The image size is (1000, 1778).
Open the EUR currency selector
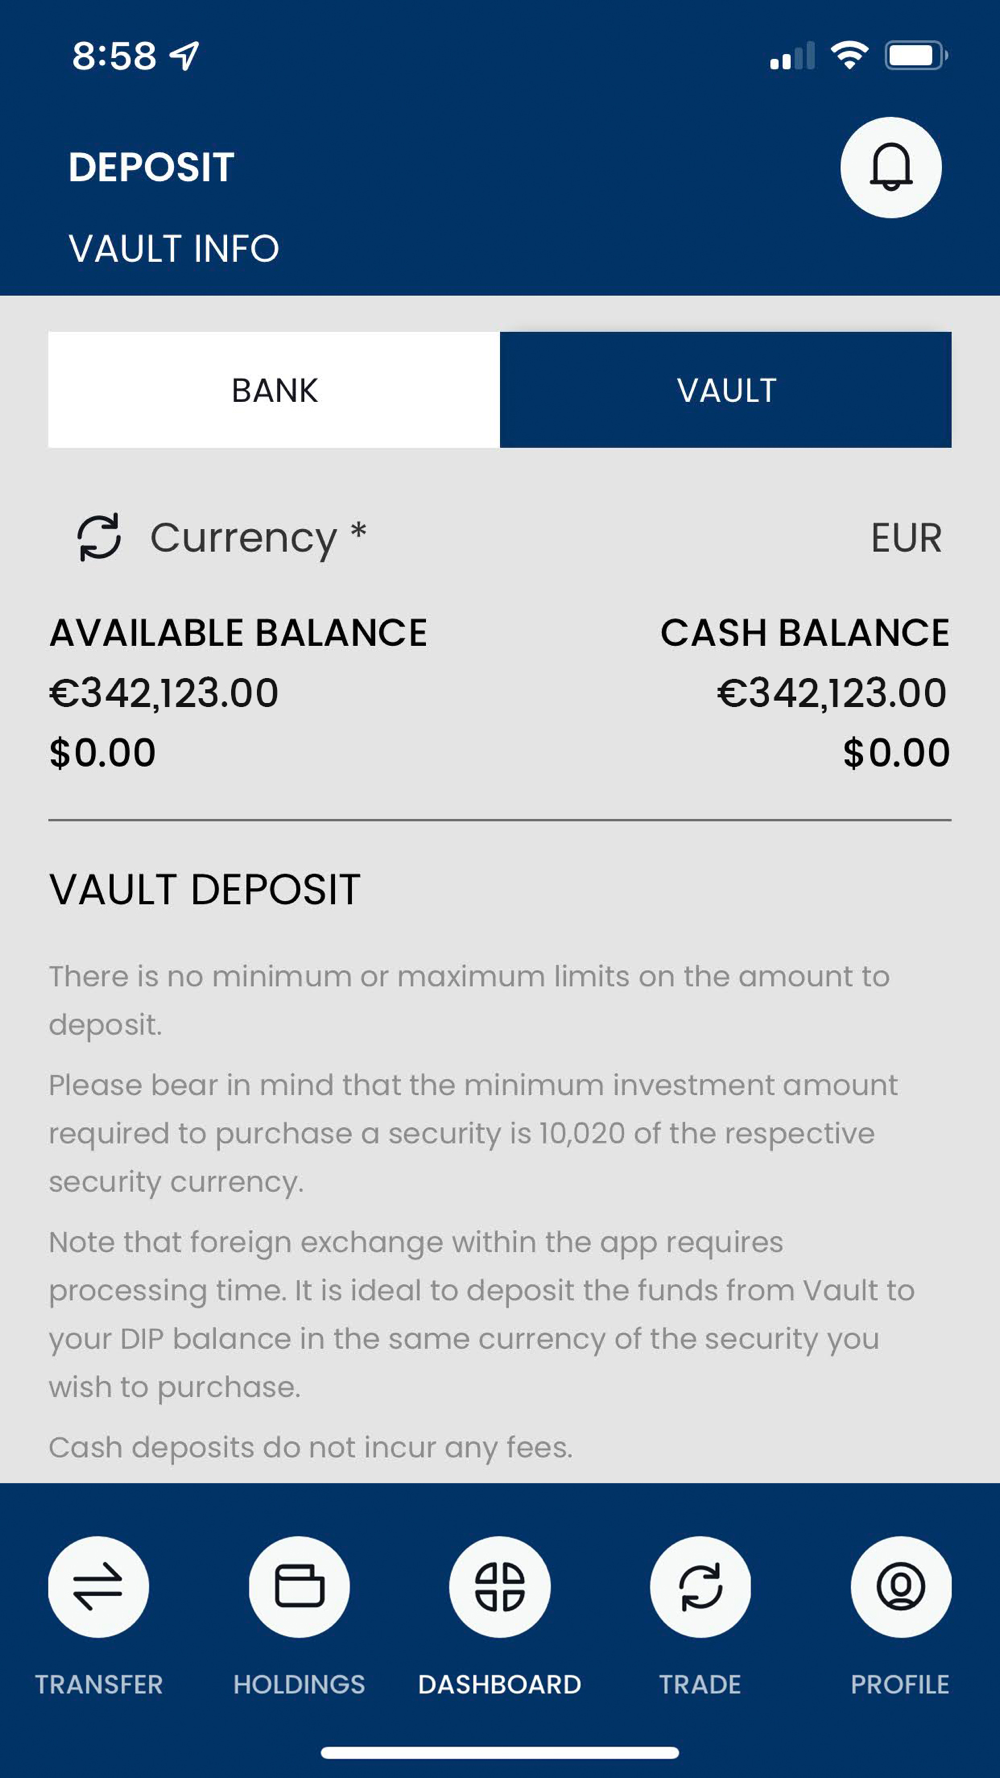[x=906, y=538]
